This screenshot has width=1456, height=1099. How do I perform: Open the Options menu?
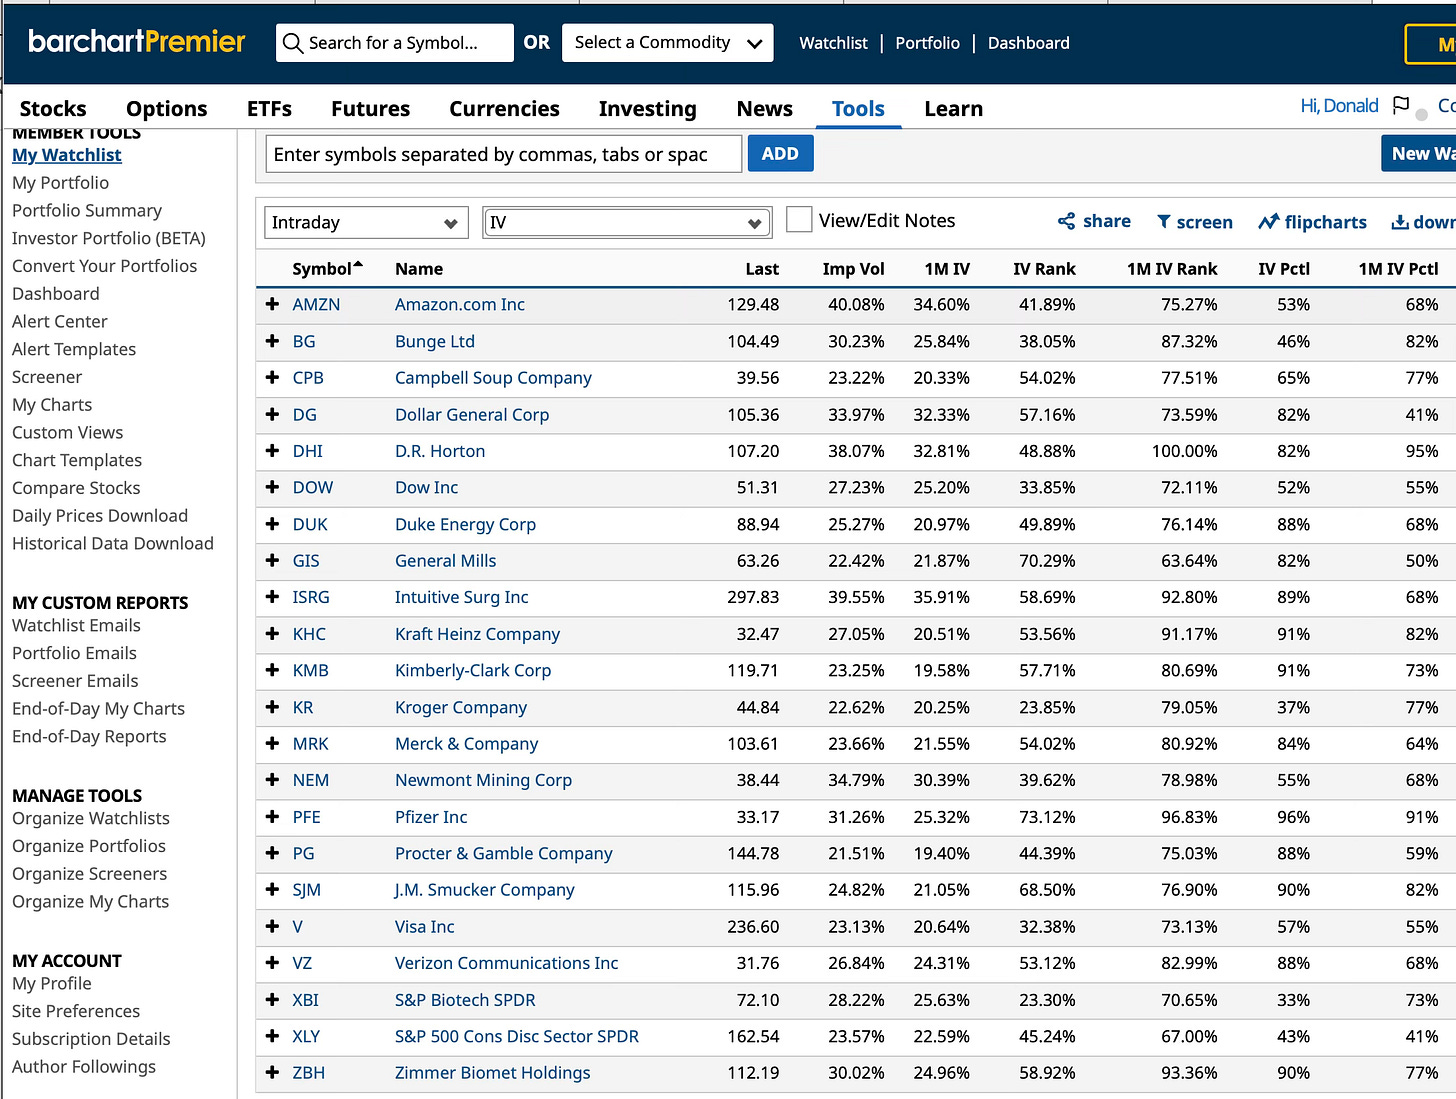(x=167, y=108)
